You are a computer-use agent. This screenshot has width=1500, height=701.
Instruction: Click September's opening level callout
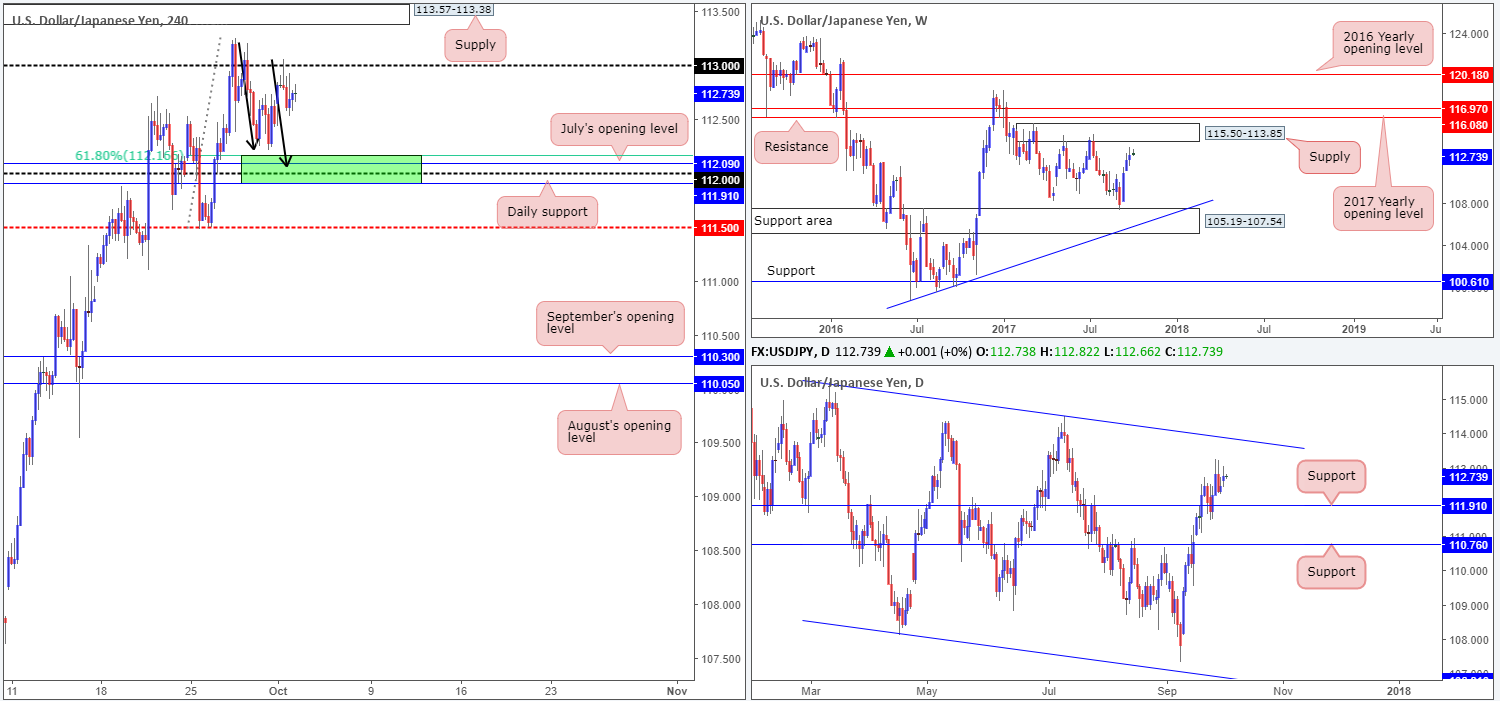click(610, 322)
